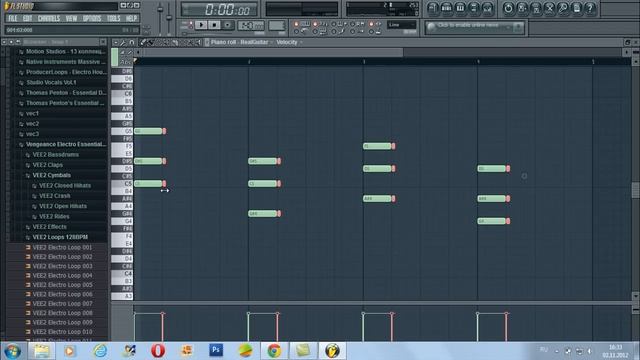Click the scissors audio editor shortcut icon
640x360 pixels.
click(x=549, y=8)
